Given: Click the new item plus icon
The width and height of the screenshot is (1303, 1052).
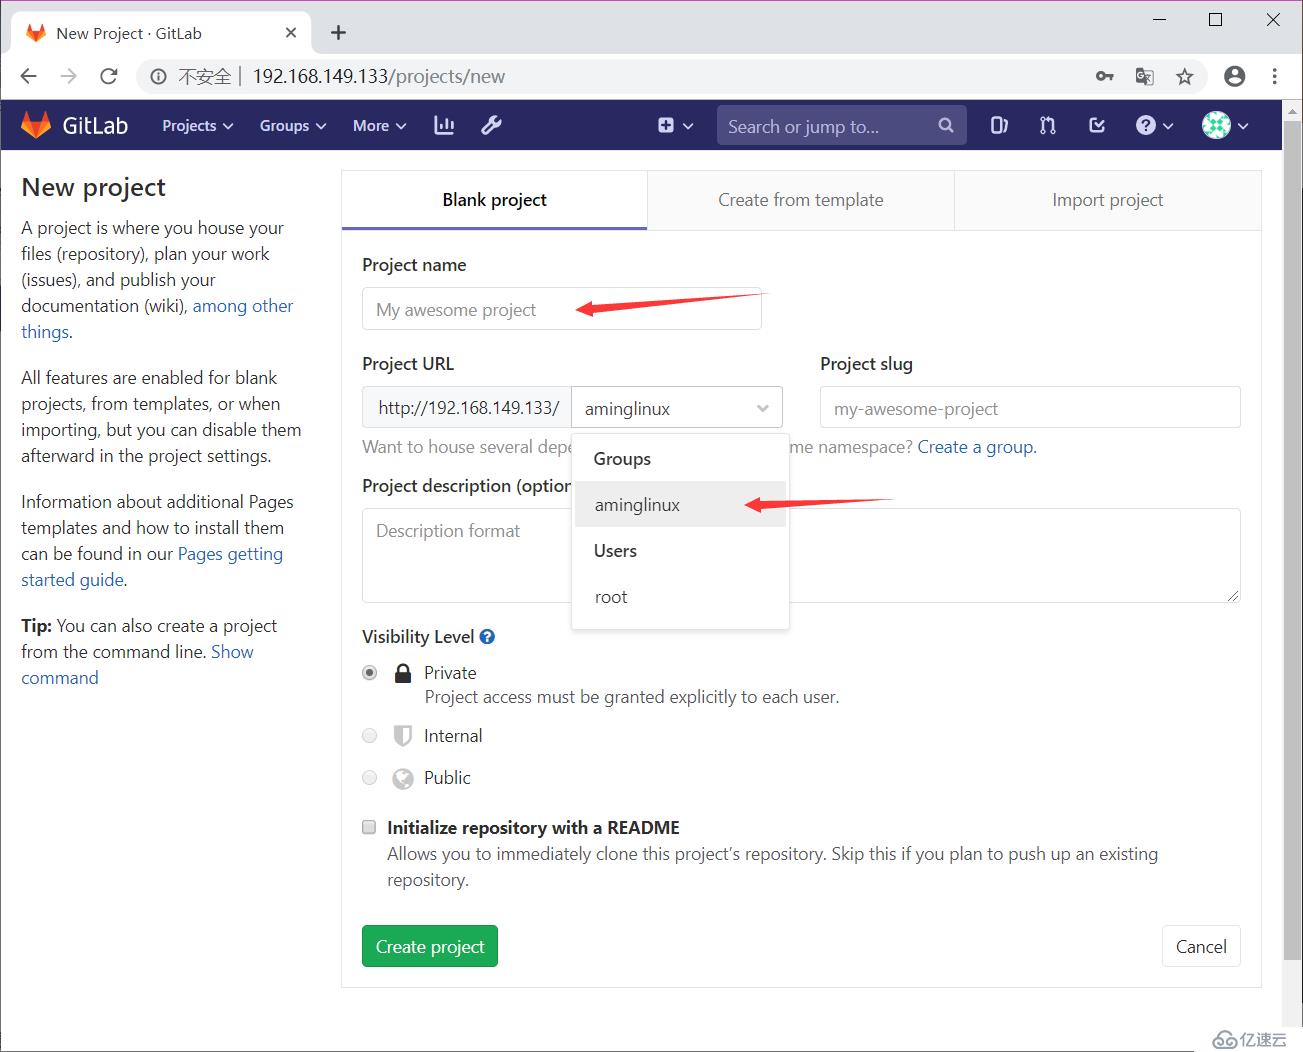Looking at the screenshot, I should [x=666, y=125].
